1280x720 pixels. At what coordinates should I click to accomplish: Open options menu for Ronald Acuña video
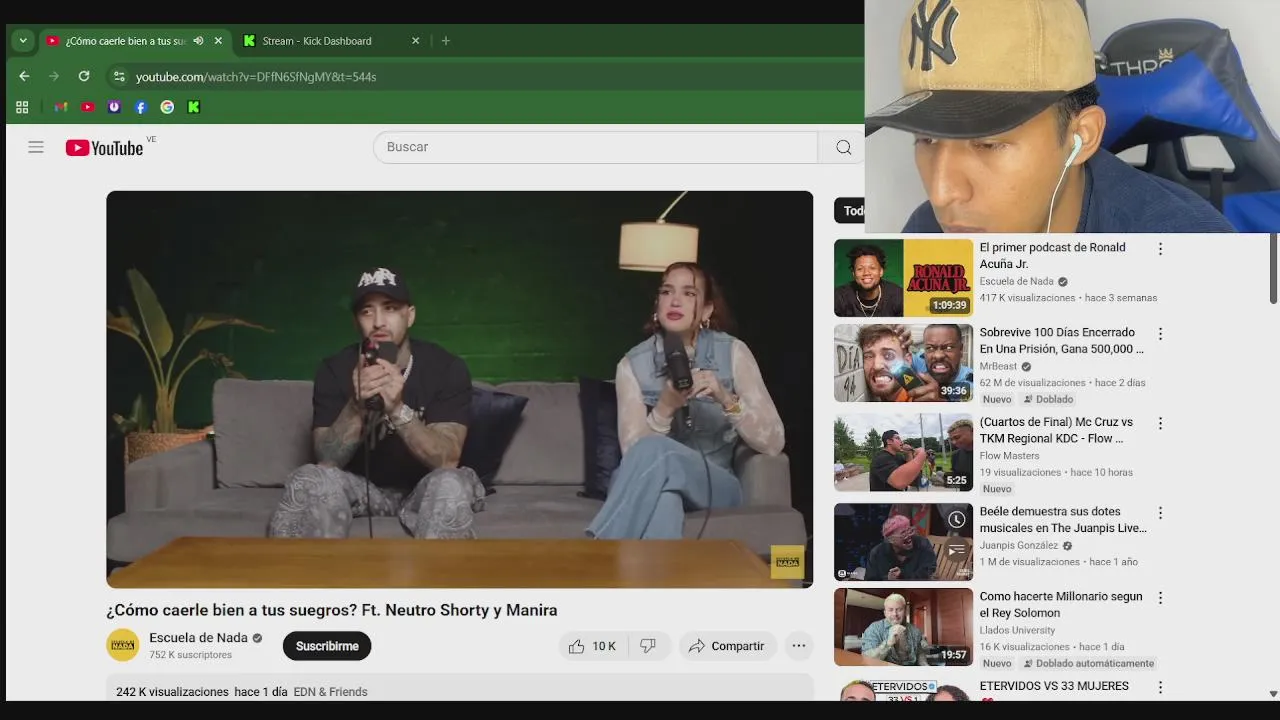coord(1160,249)
